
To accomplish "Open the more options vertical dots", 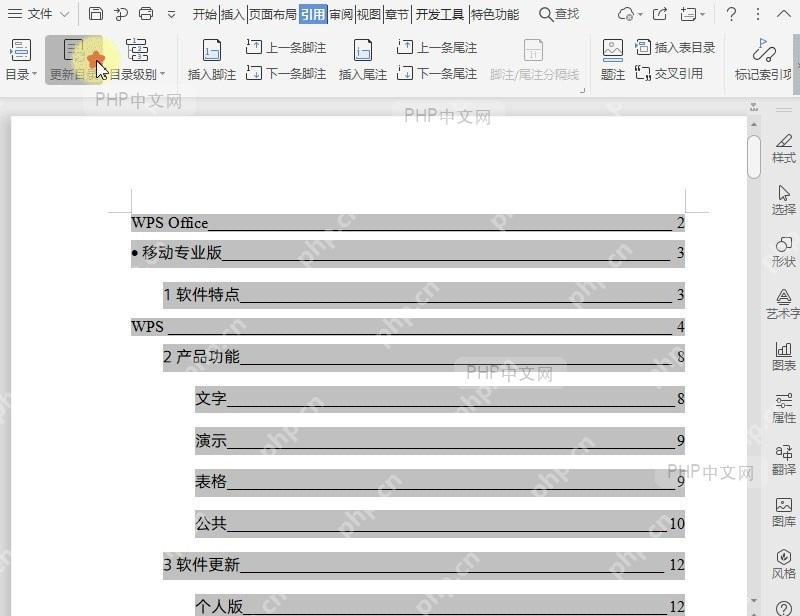I will [758, 14].
